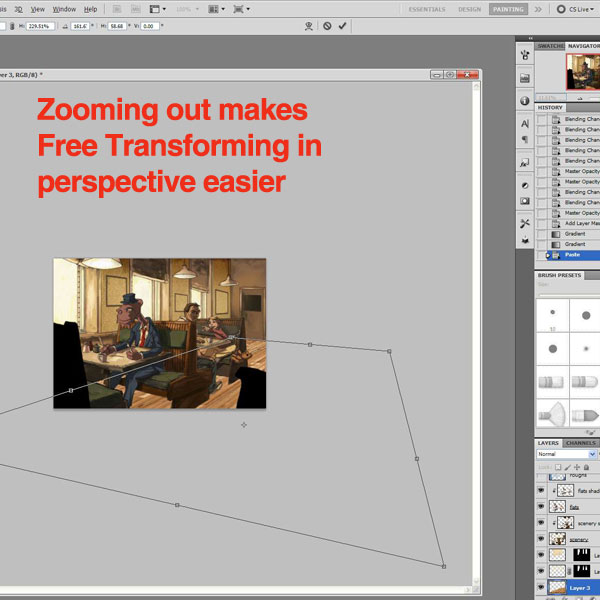Open the 3D menu

tap(18, 9)
